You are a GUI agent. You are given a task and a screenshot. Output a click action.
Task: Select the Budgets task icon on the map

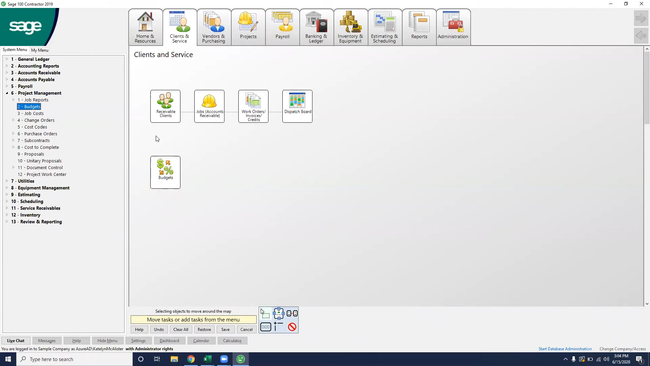point(165,172)
